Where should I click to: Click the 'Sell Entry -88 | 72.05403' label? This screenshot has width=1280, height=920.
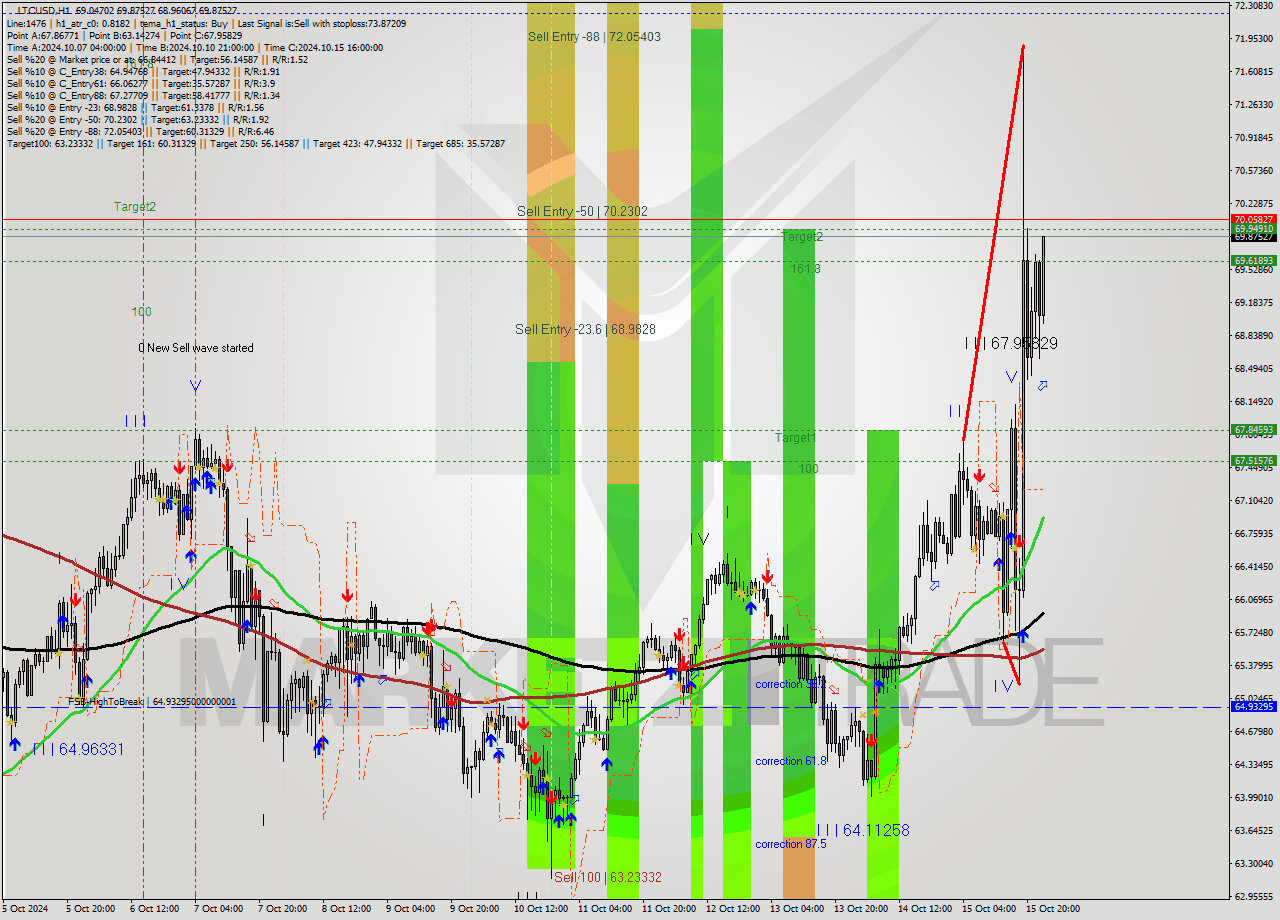pos(594,36)
